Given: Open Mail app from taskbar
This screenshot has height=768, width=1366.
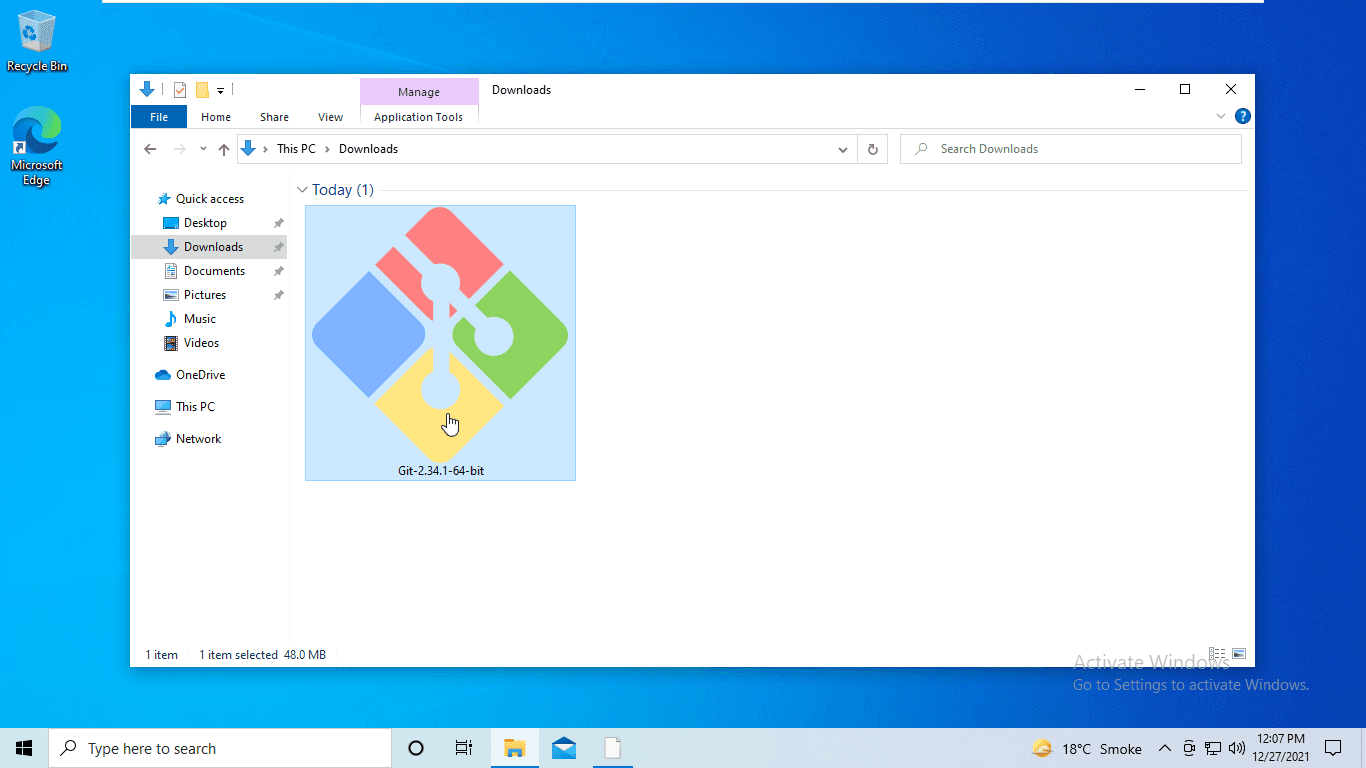Looking at the screenshot, I should pos(563,748).
